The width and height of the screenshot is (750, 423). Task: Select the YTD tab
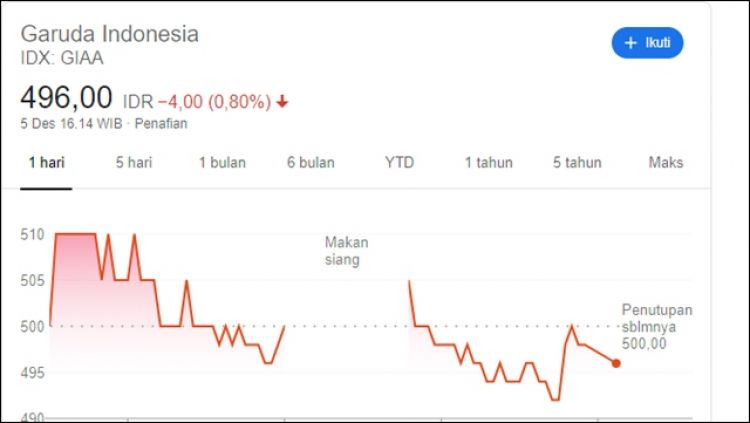coord(399,162)
